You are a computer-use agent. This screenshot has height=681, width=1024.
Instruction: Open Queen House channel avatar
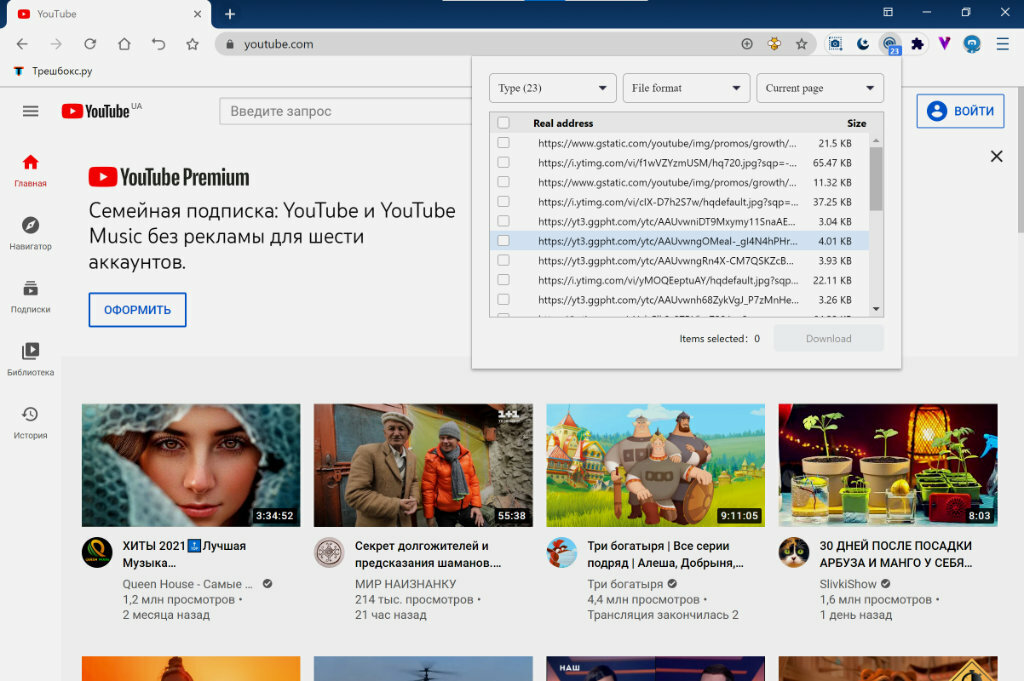pos(97,552)
